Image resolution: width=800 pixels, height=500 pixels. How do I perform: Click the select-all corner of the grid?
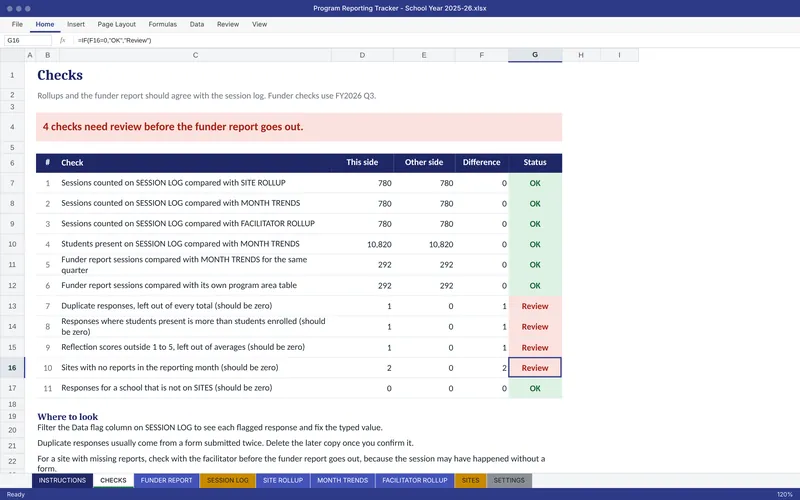pyautogui.click(x=12, y=55)
